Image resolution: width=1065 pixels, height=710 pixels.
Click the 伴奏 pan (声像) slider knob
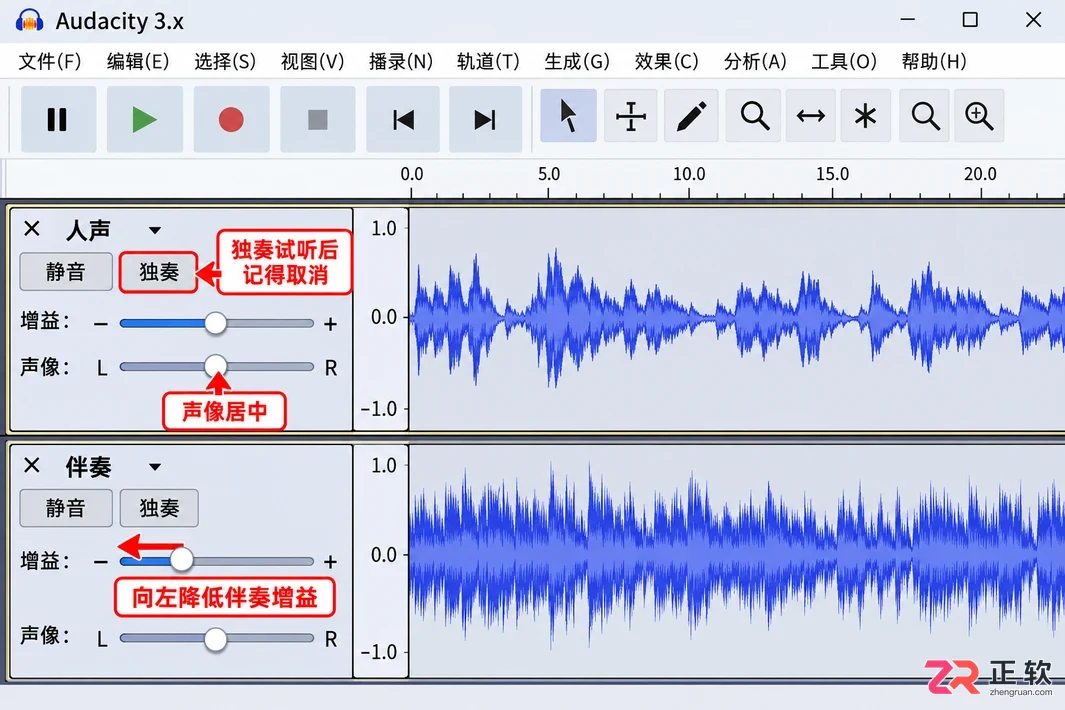pyautogui.click(x=215, y=639)
